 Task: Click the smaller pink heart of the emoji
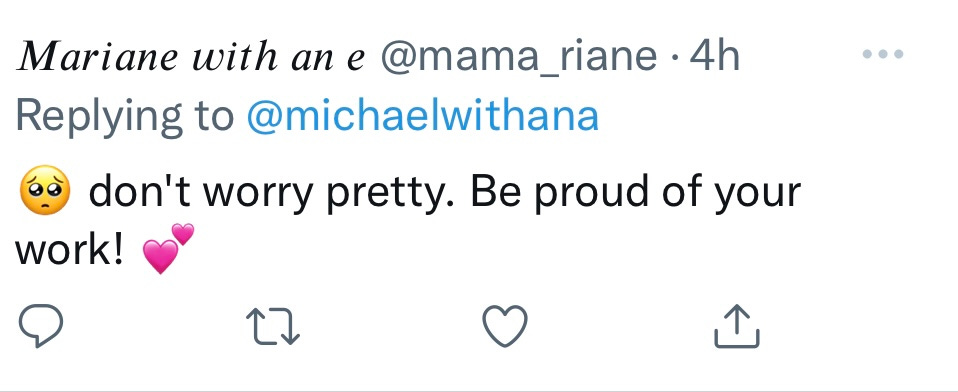click(x=183, y=234)
